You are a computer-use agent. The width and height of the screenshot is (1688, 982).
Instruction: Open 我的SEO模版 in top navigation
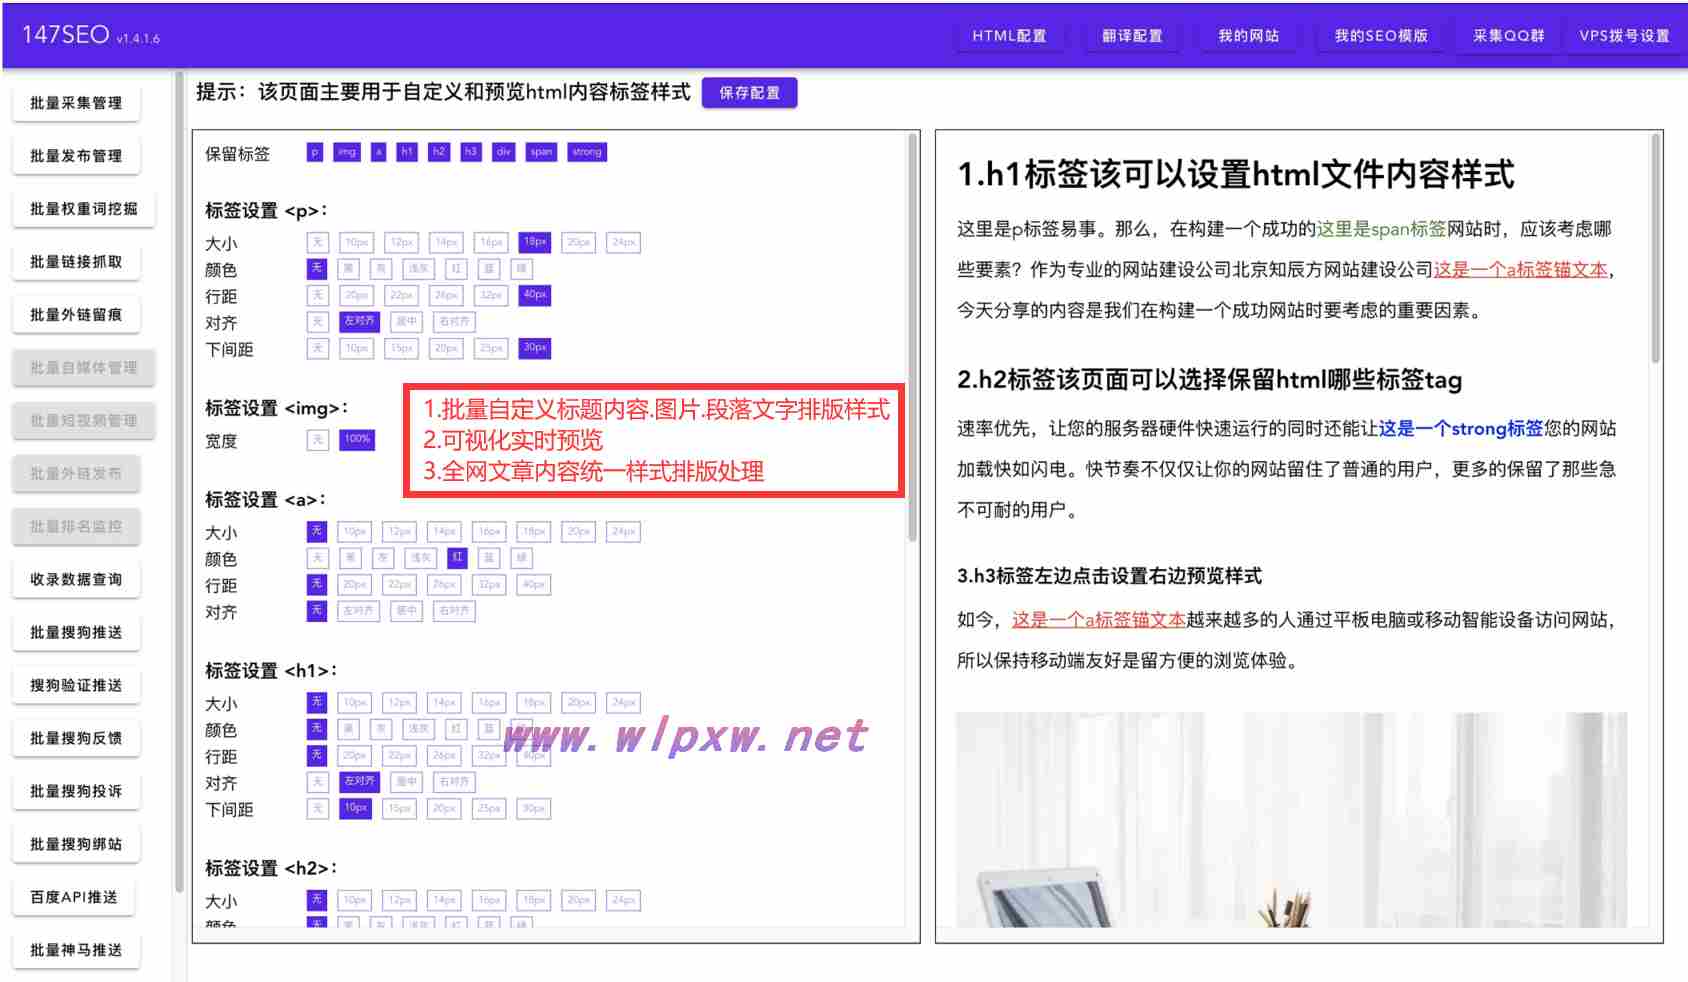1381,36
